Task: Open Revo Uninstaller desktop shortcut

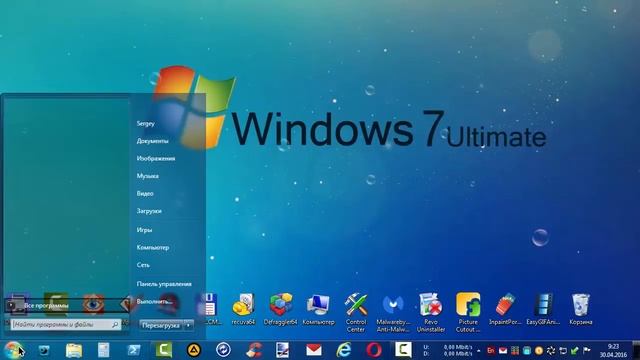Action: pos(431,312)
